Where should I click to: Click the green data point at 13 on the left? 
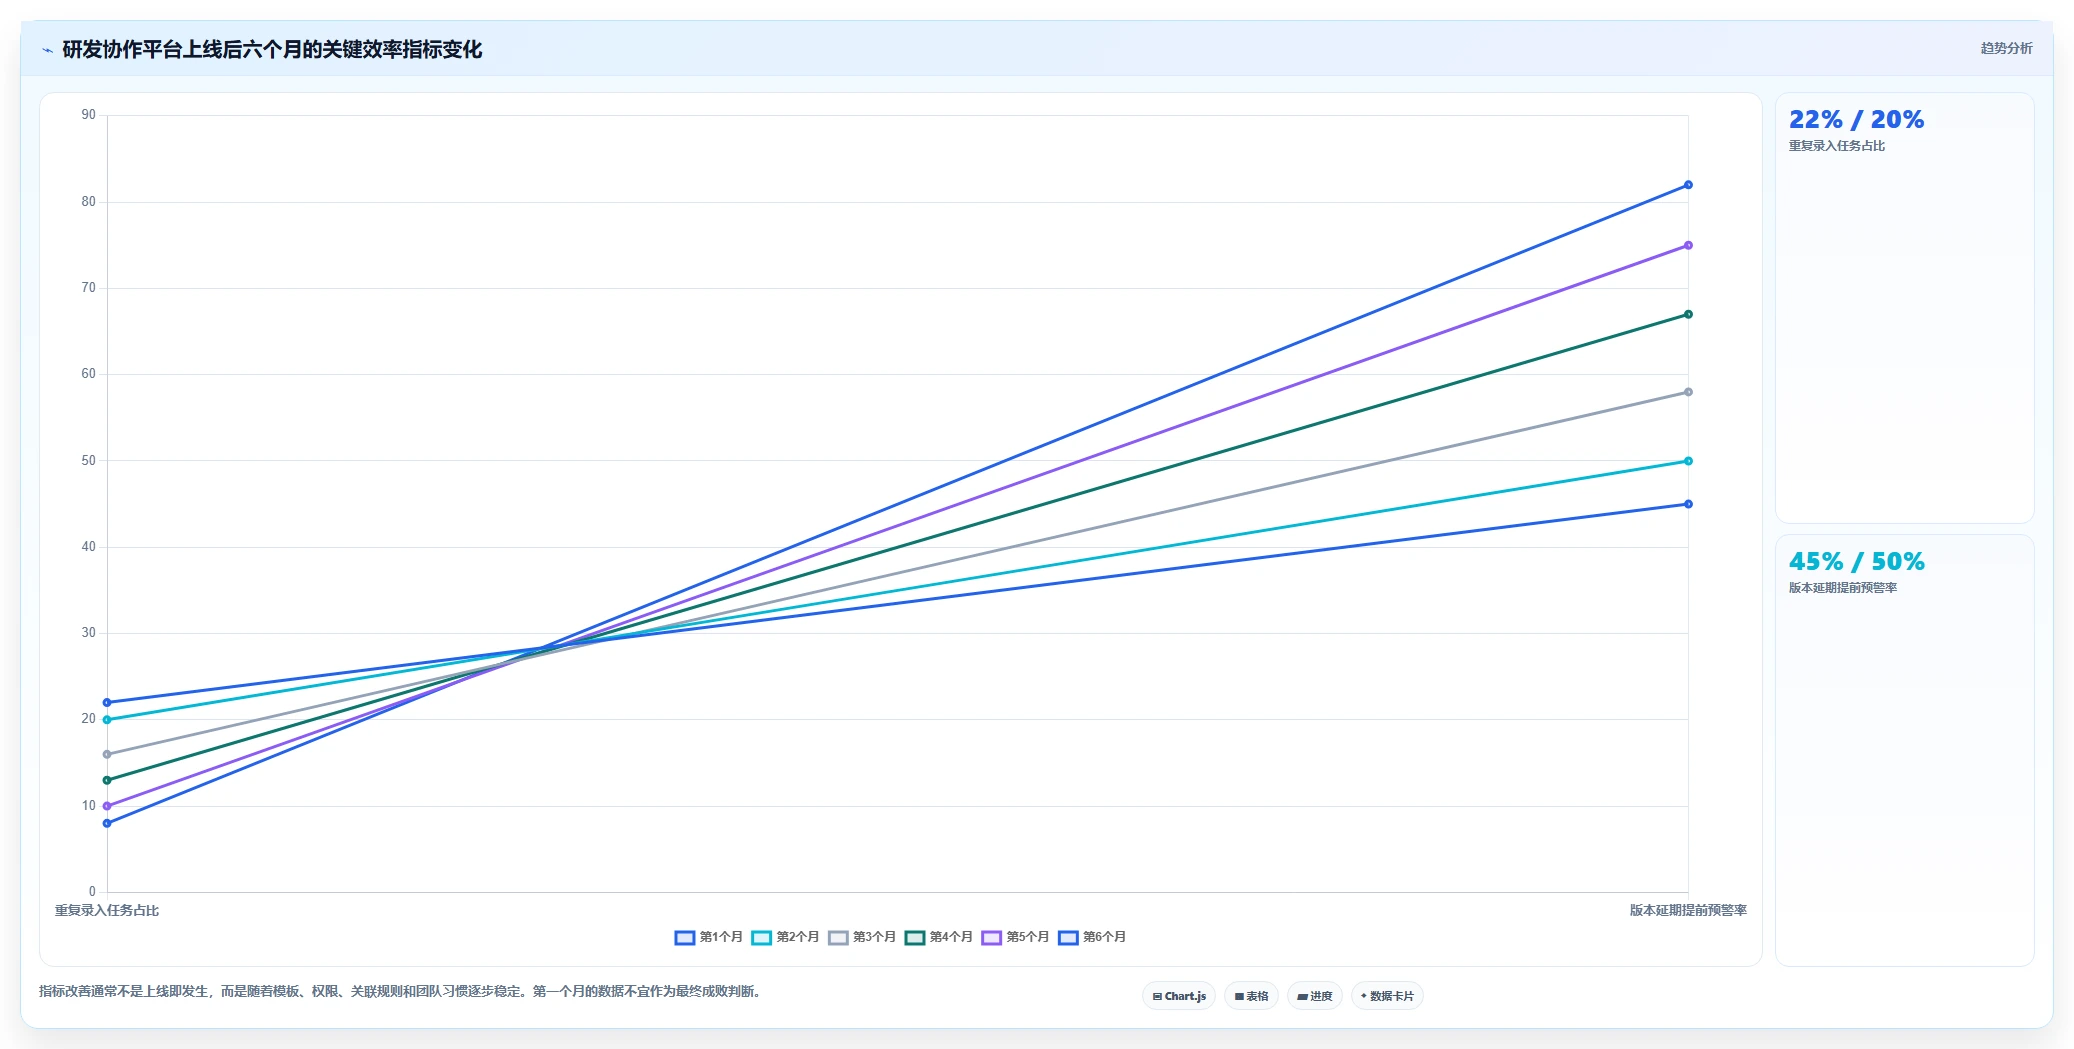tap(107, 780)
